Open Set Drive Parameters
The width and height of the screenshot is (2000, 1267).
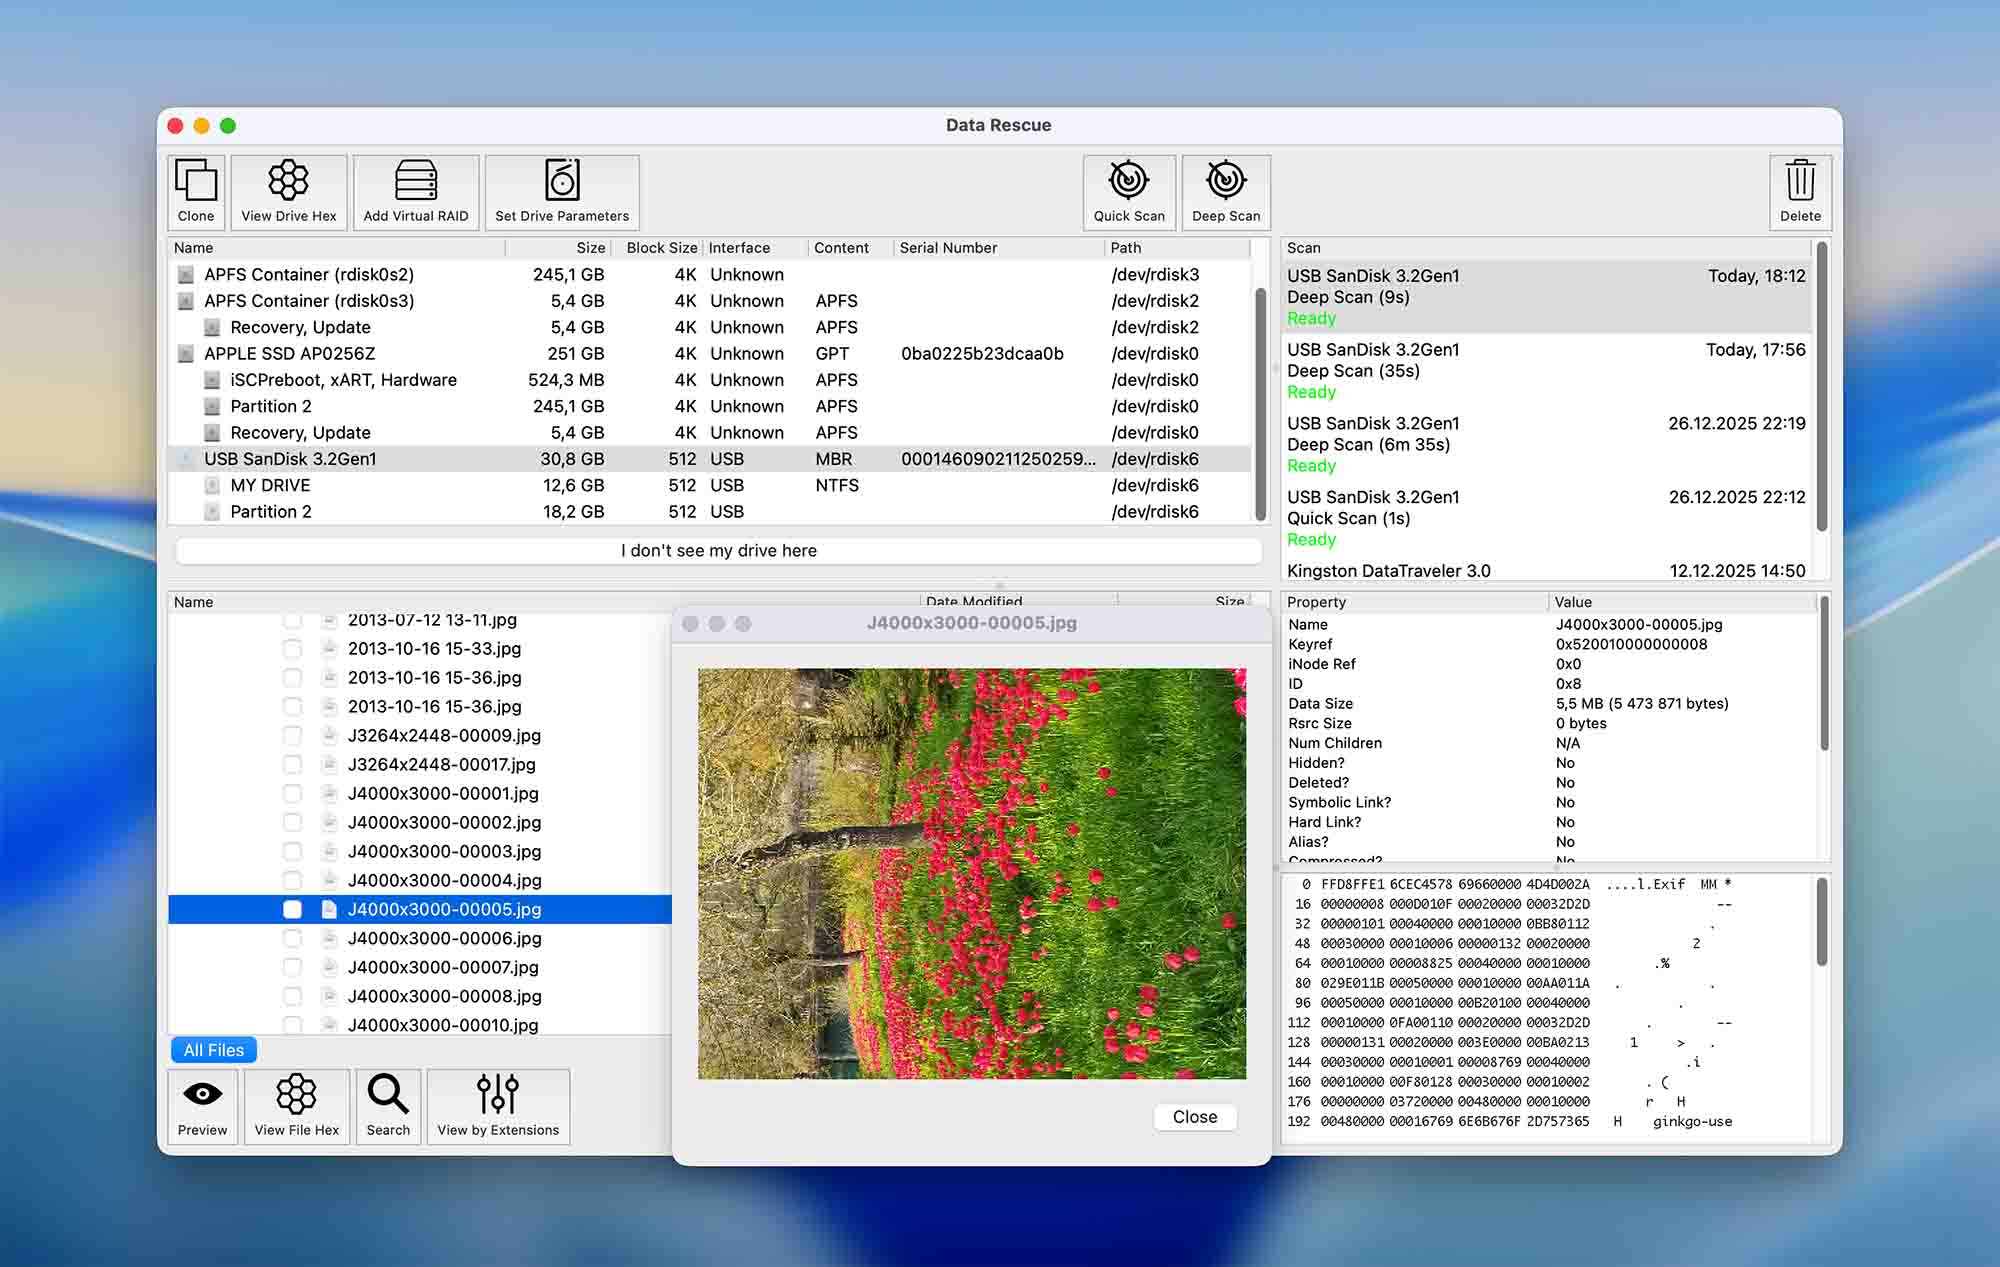coord(561,192)
